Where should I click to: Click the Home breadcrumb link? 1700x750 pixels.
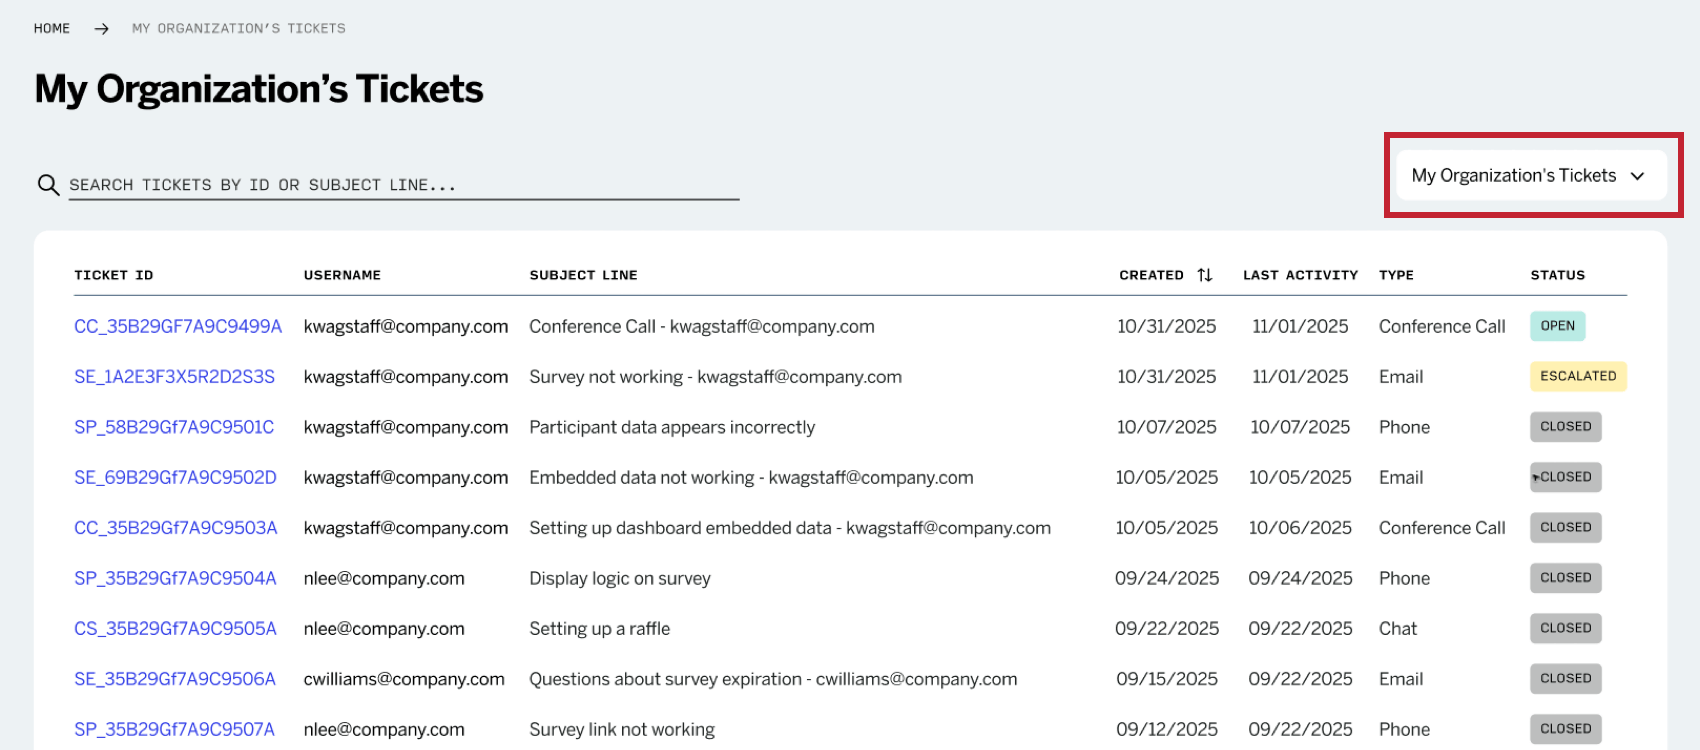tap(52, 29)
